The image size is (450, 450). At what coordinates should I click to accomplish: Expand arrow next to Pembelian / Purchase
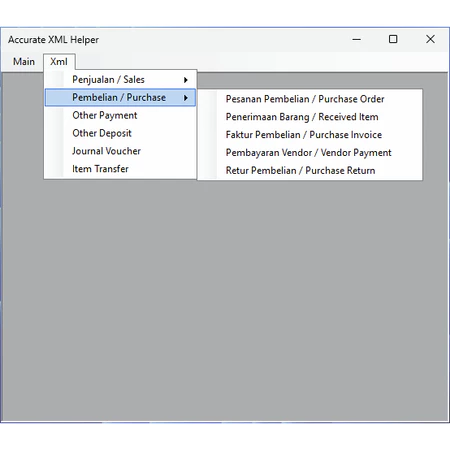pos(186,98)
